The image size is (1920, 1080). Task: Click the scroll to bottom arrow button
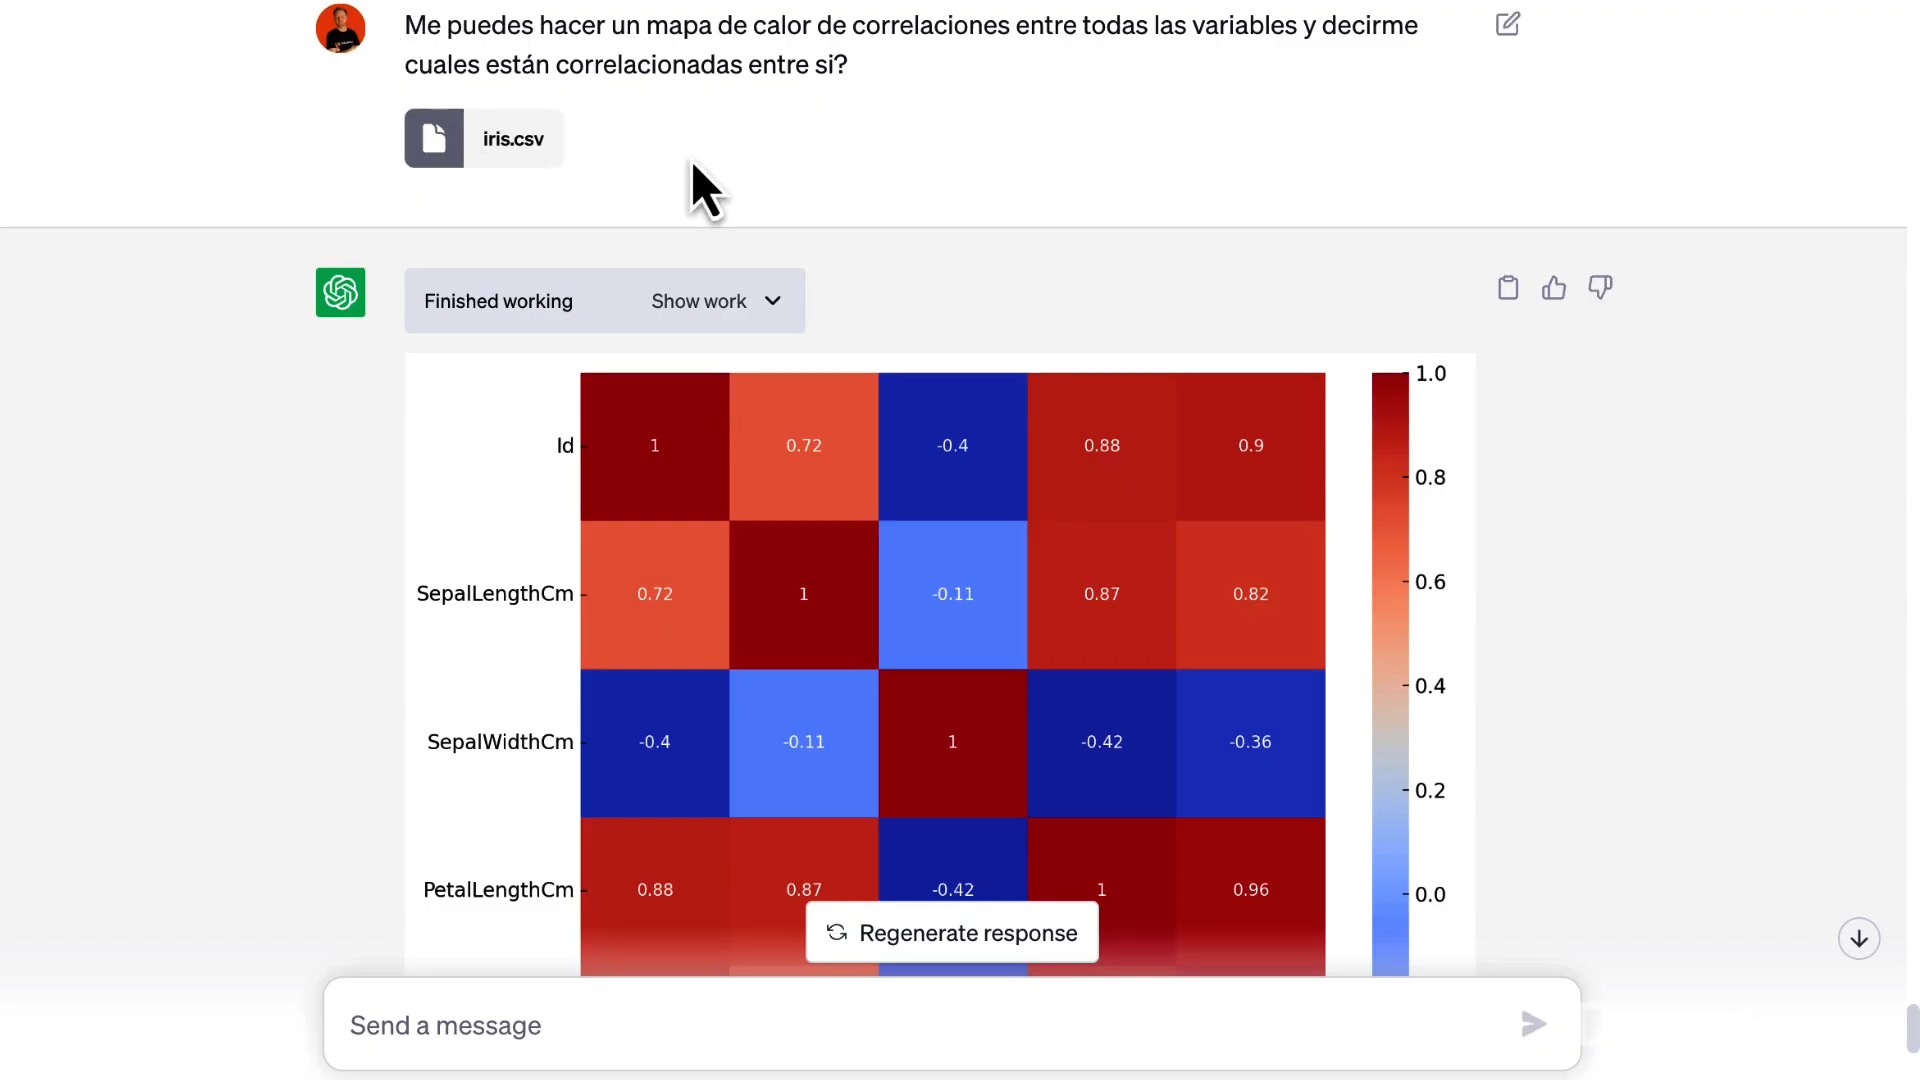[x=1858, y=938]
